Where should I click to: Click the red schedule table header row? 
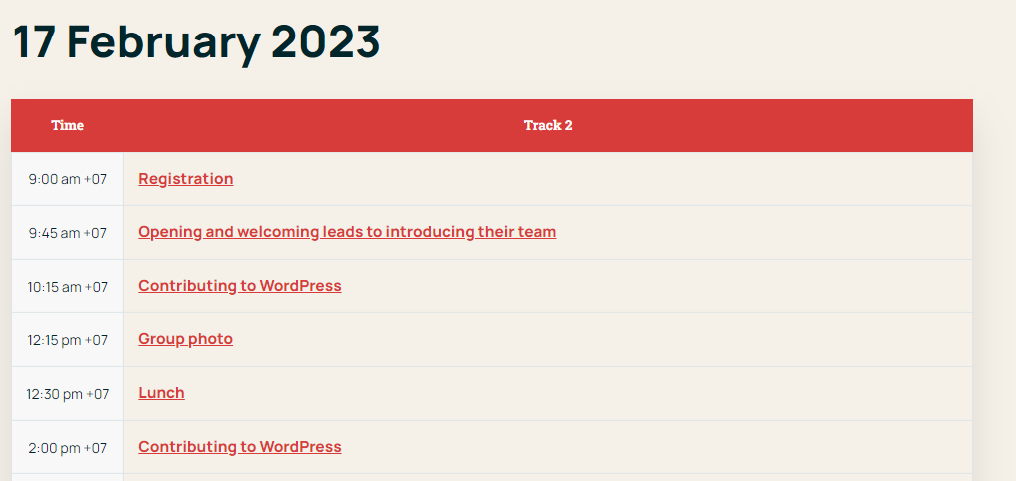[492, 126]
